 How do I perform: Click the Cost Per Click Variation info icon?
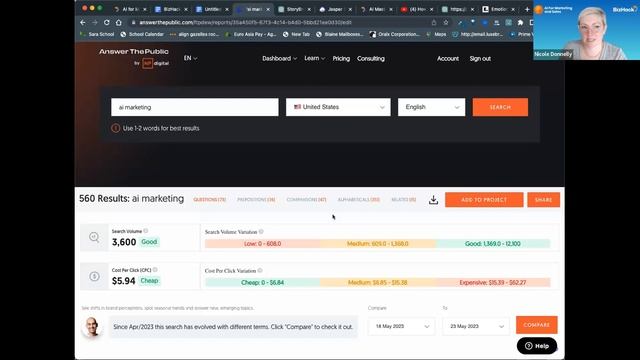(x=260, y=270)
